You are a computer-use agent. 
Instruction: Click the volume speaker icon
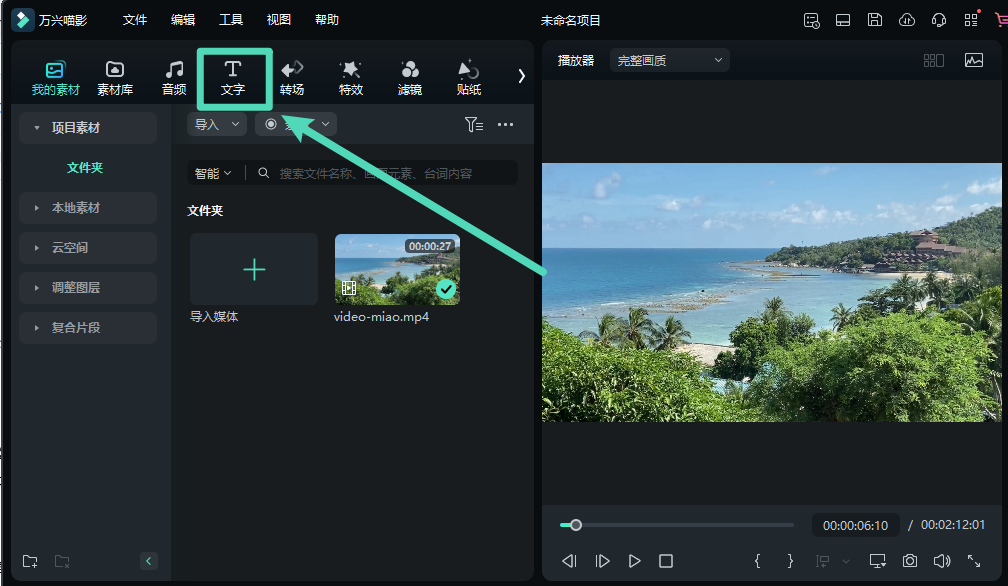click(942, 561)
